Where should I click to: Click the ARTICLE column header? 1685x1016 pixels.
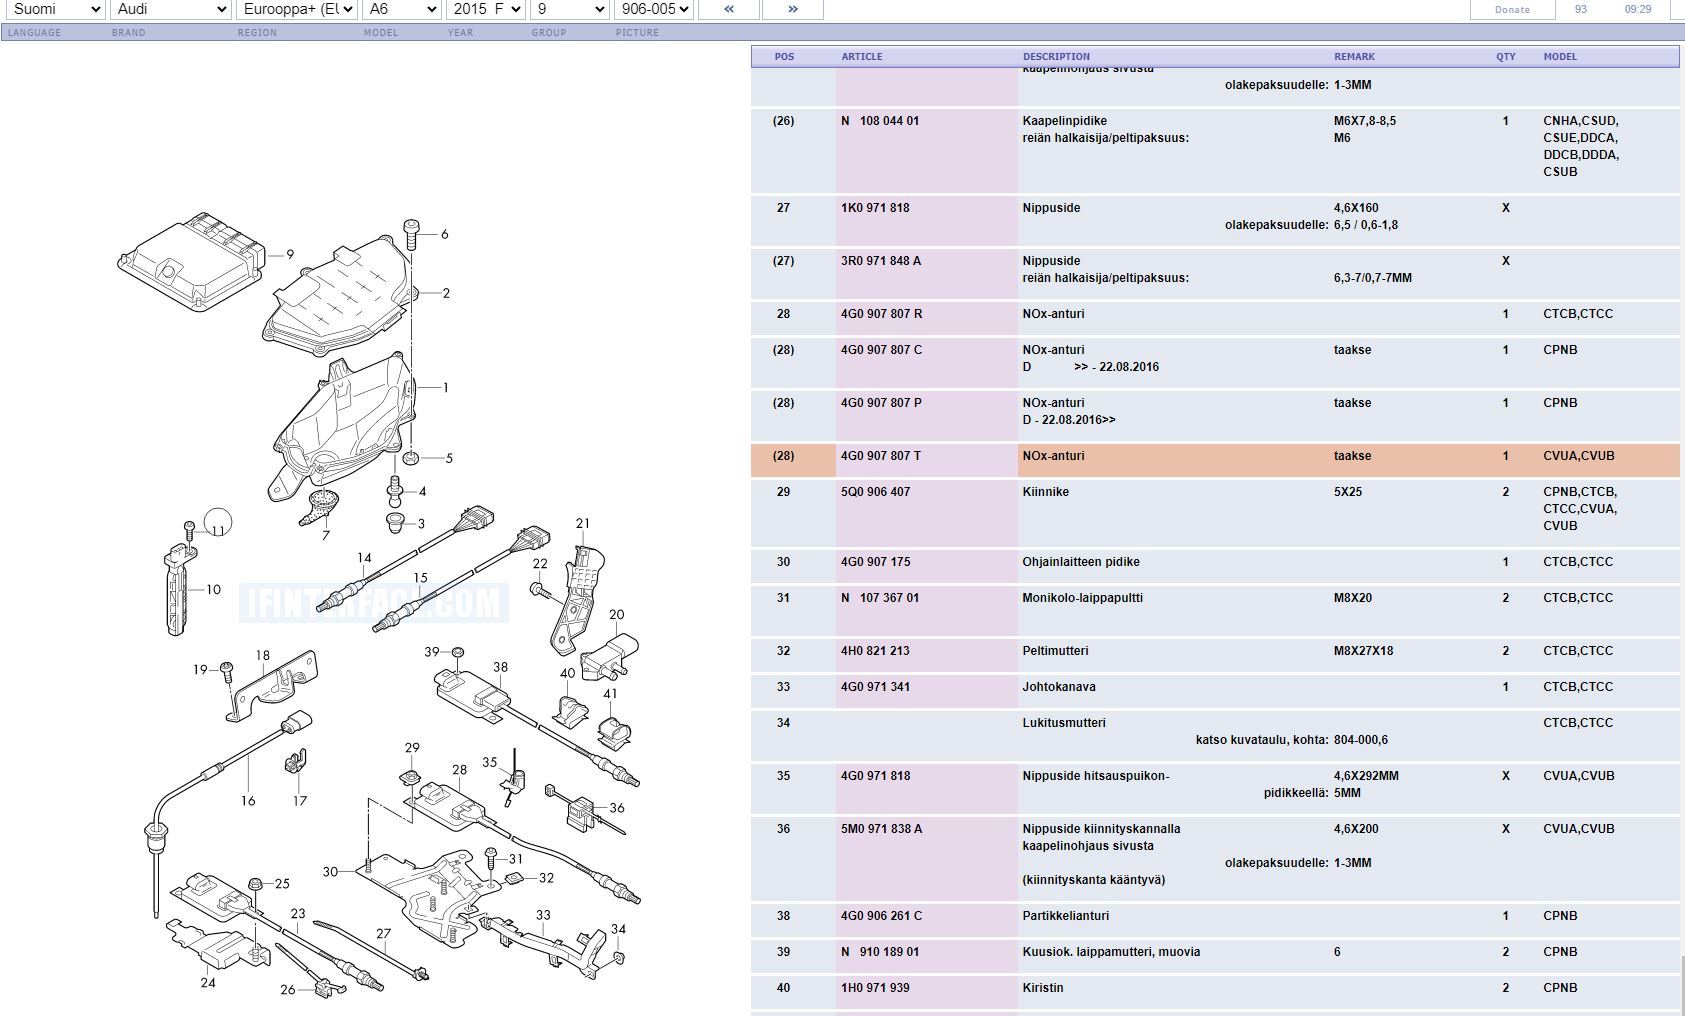[x=862, y=57]
